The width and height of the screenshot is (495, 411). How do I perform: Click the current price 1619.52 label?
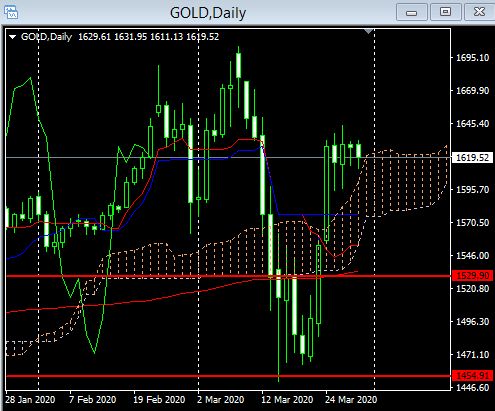[472, 157]
